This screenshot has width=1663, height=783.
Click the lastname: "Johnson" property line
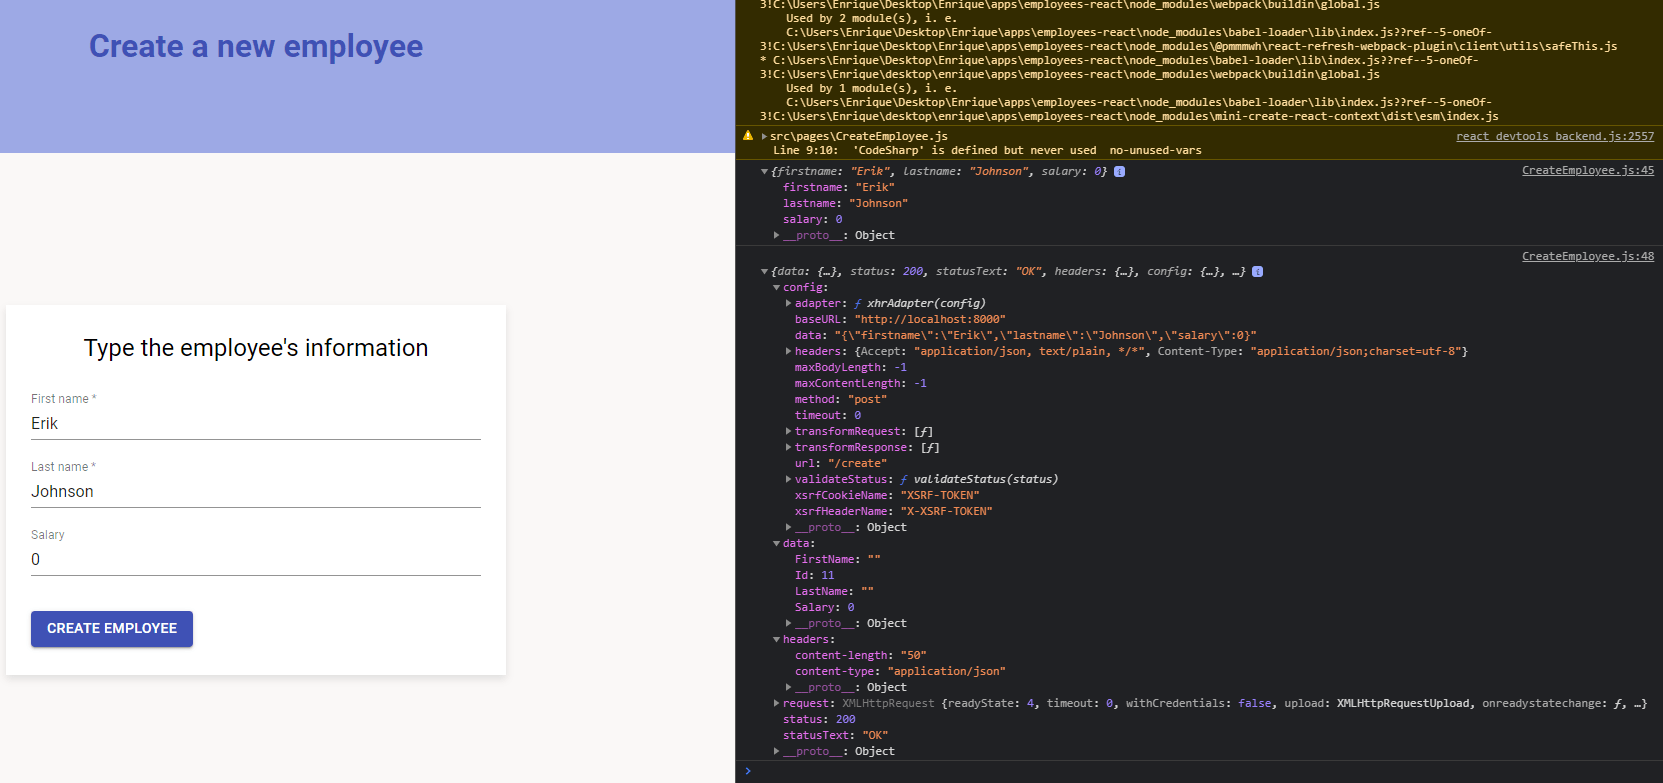[845, 204]
